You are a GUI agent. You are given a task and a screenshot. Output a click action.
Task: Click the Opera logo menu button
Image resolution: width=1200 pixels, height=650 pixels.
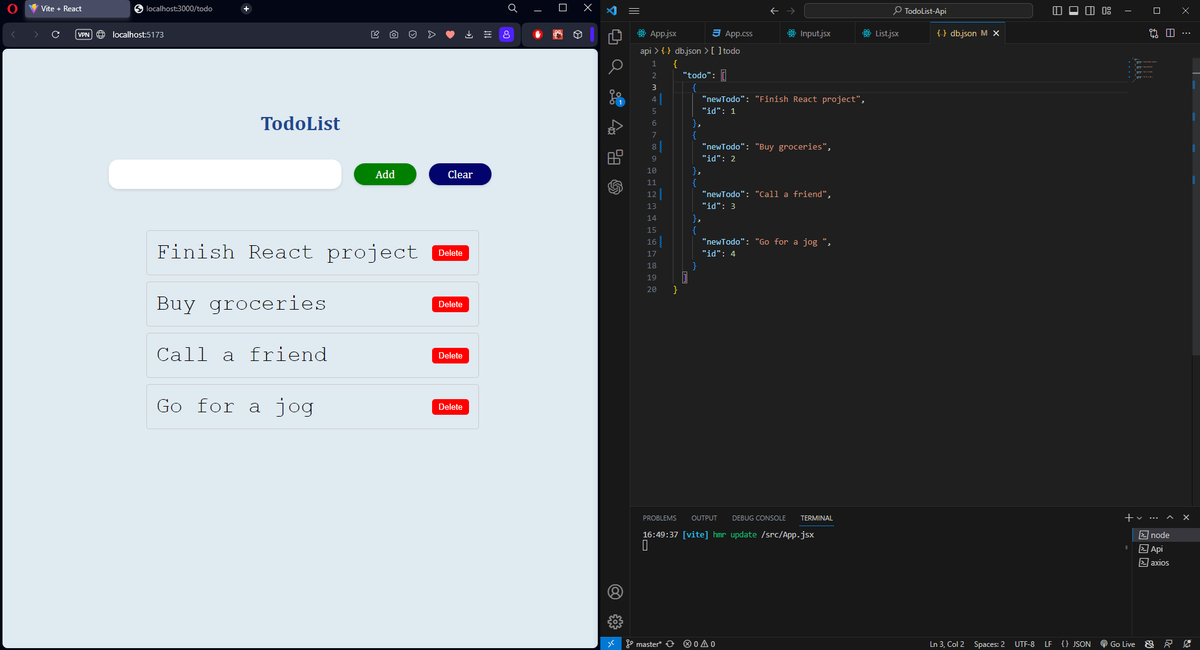[x=12, y=9]
